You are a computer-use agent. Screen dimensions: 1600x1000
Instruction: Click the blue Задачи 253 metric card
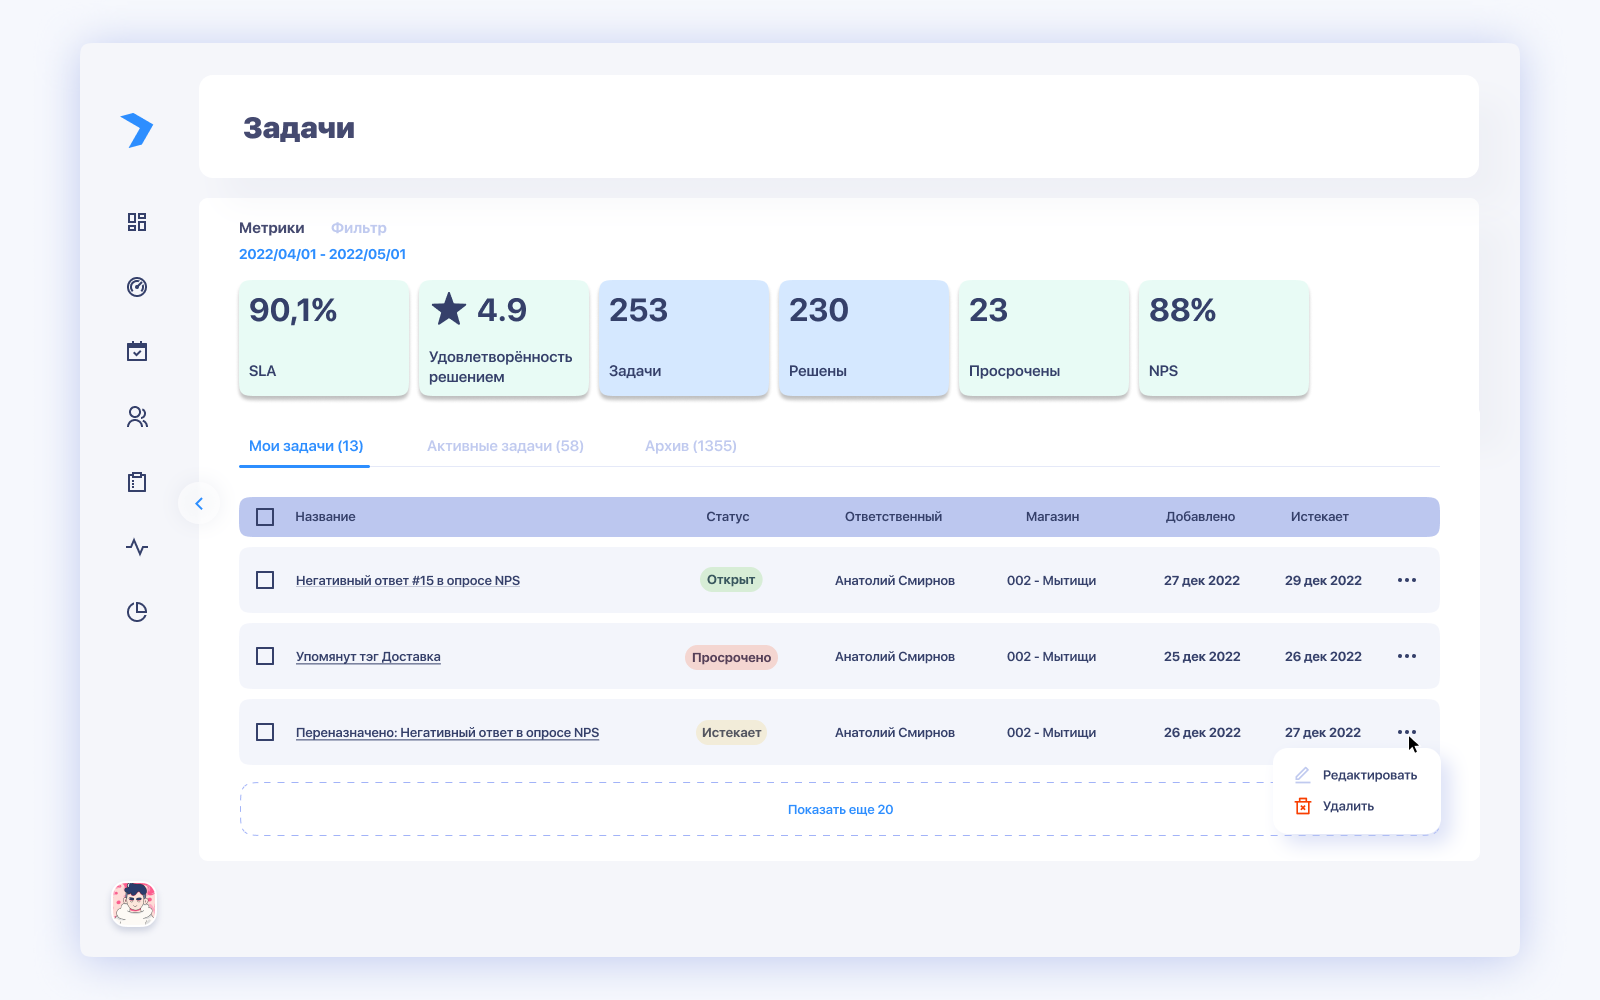click(x=684, y=338)
